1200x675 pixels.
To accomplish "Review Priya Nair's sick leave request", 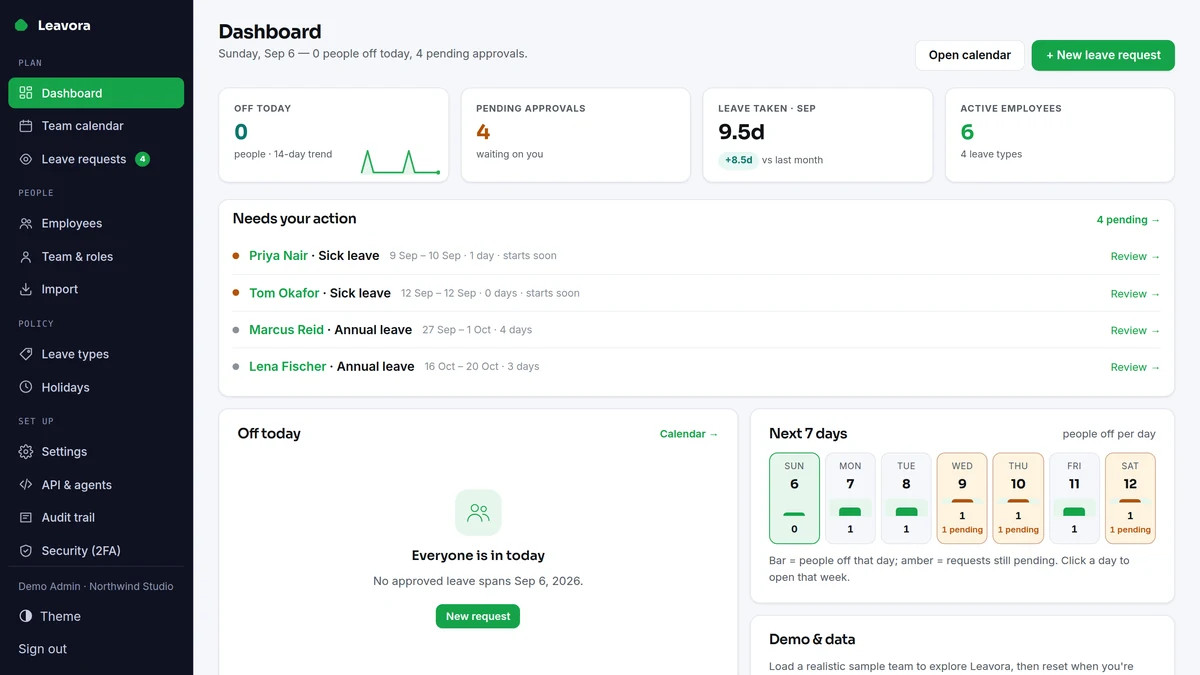I will [1135, 256].
